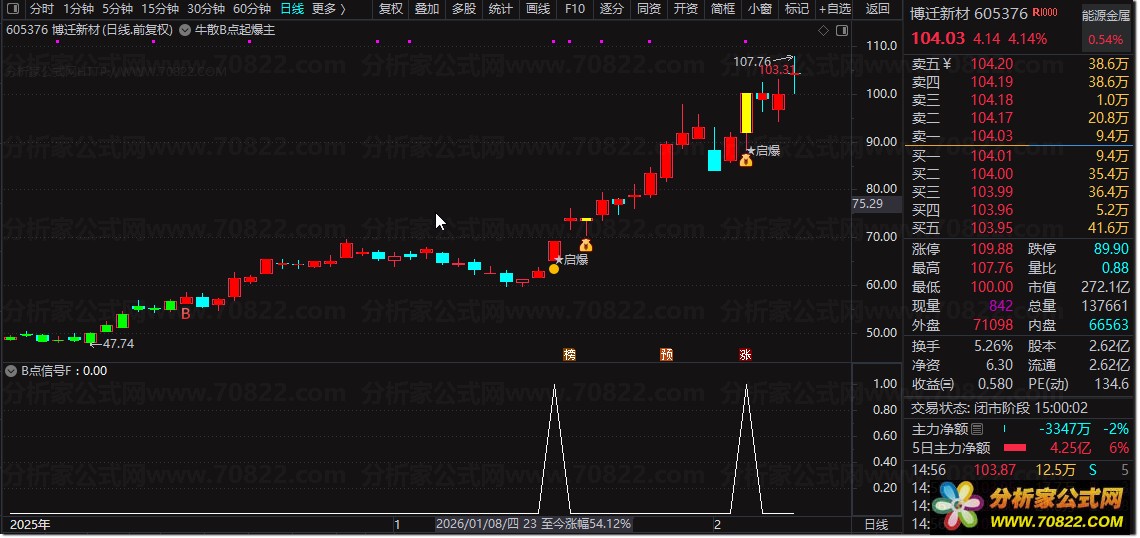Click the 日线 label at bottom right
This screenshot has height=538, width=1140.
tap(876, 524)
